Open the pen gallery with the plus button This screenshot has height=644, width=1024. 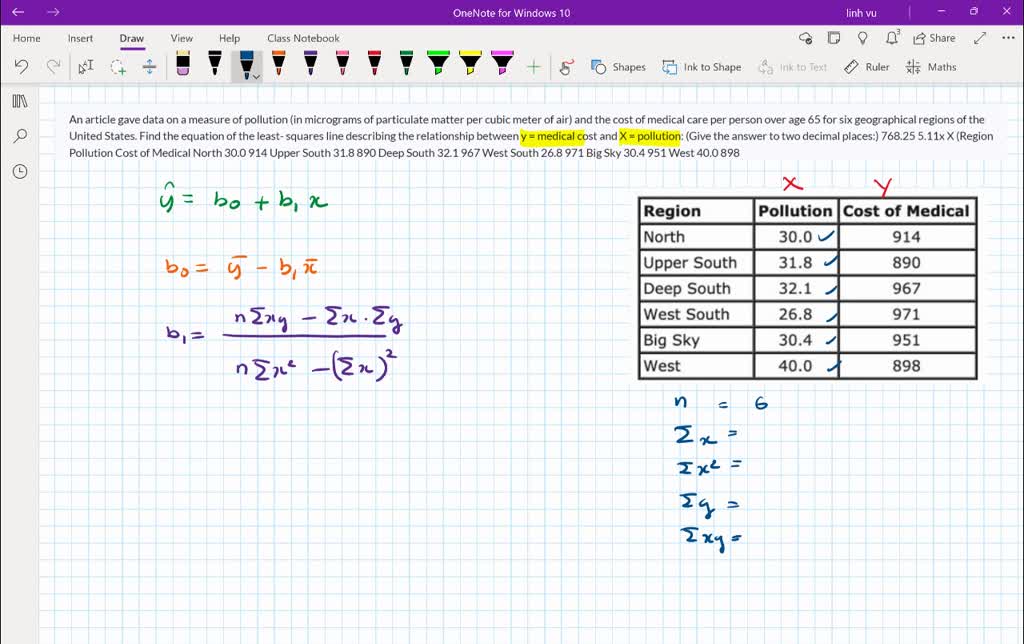click(x=533, y=66)
